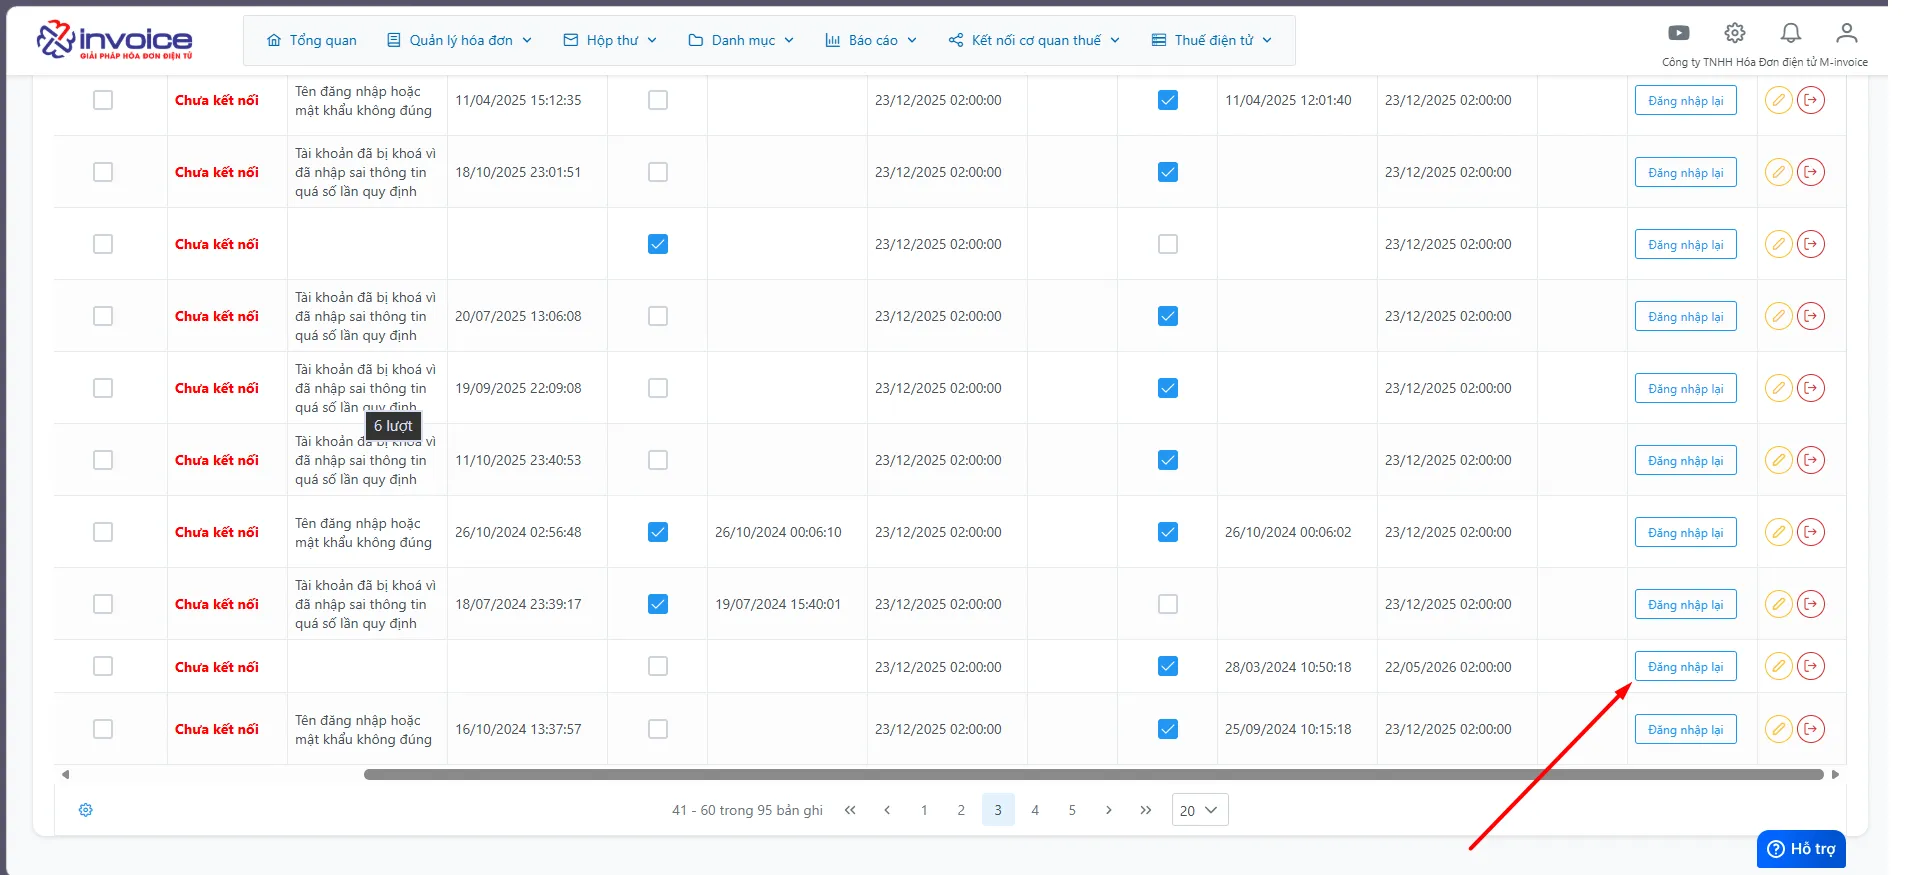Open the YouTube video guide icon
Image resolution: width=1911 pixels, height=875 pixels.
click(1679, 33)
